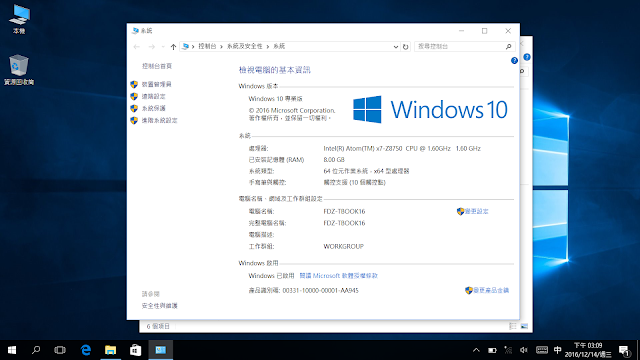Viewport: 640px width, 360px height.
Task: Switch background window to large icons view
Action: click(524, 326)
